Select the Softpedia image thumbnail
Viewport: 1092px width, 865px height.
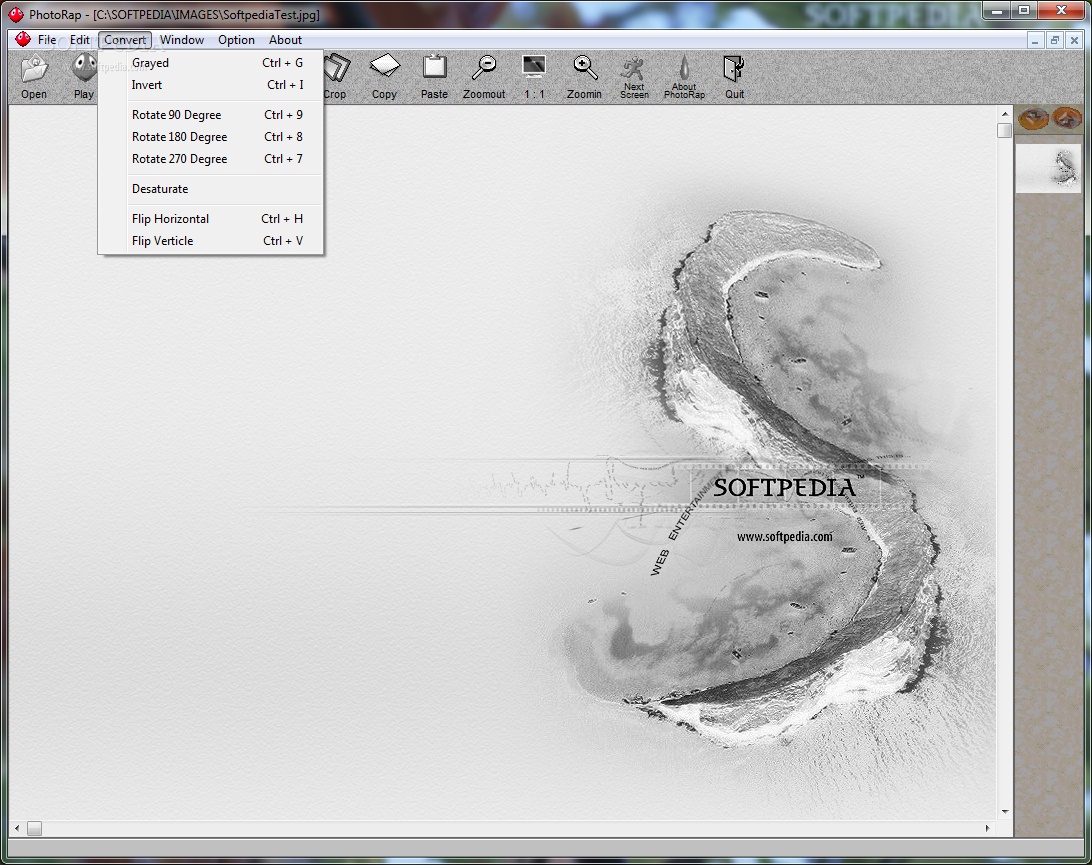click(1048, 168)
